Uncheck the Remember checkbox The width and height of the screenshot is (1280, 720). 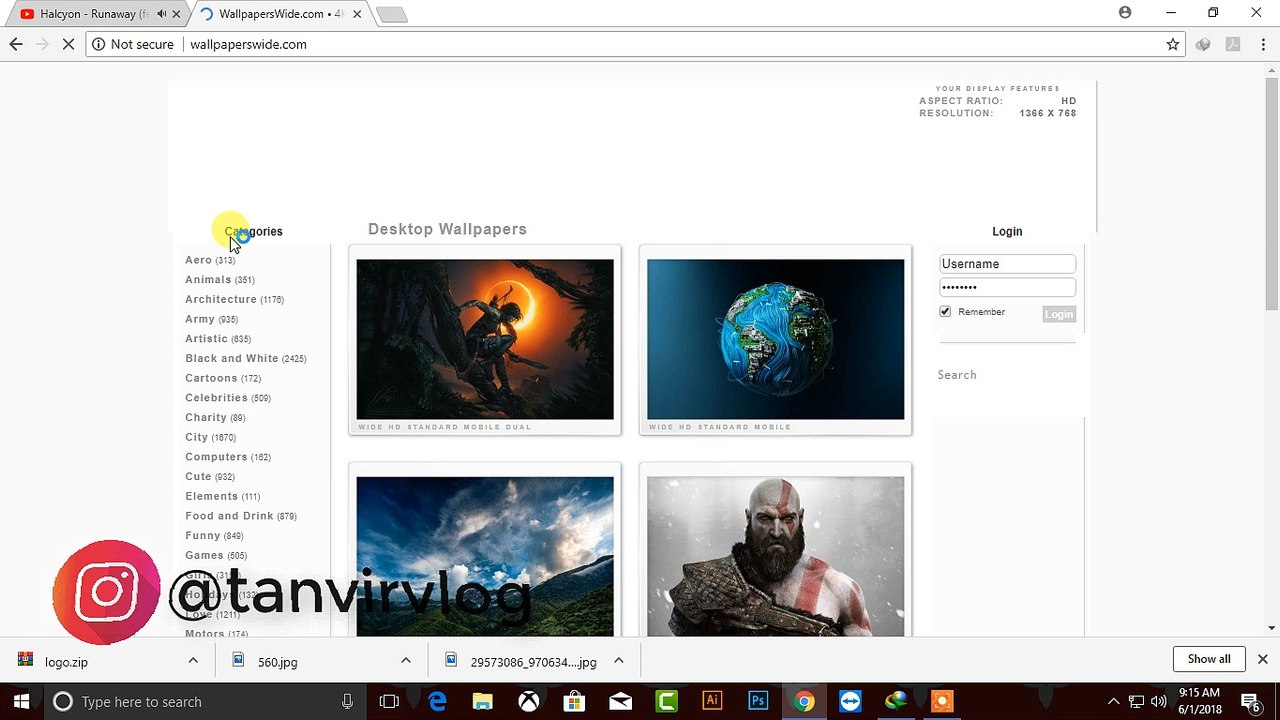945,312
